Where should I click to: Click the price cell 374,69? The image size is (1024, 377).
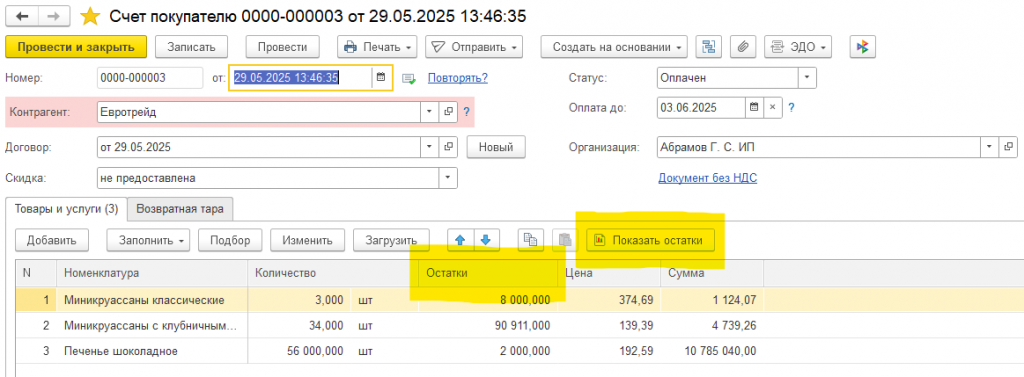coord(608,300)
